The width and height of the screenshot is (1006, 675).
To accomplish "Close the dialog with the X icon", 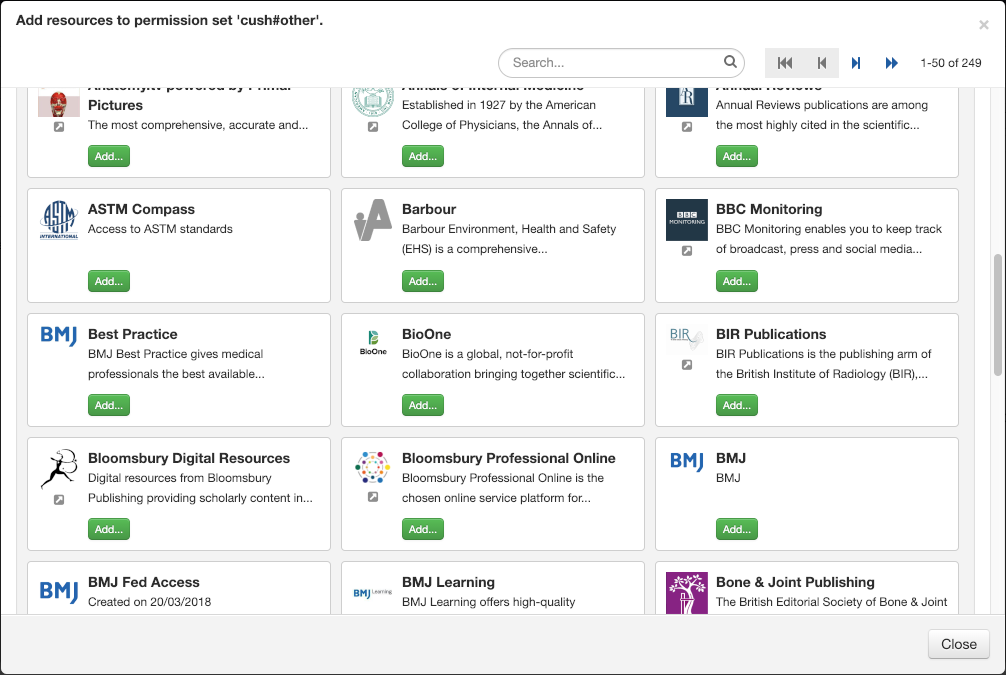I will point(983,25).
